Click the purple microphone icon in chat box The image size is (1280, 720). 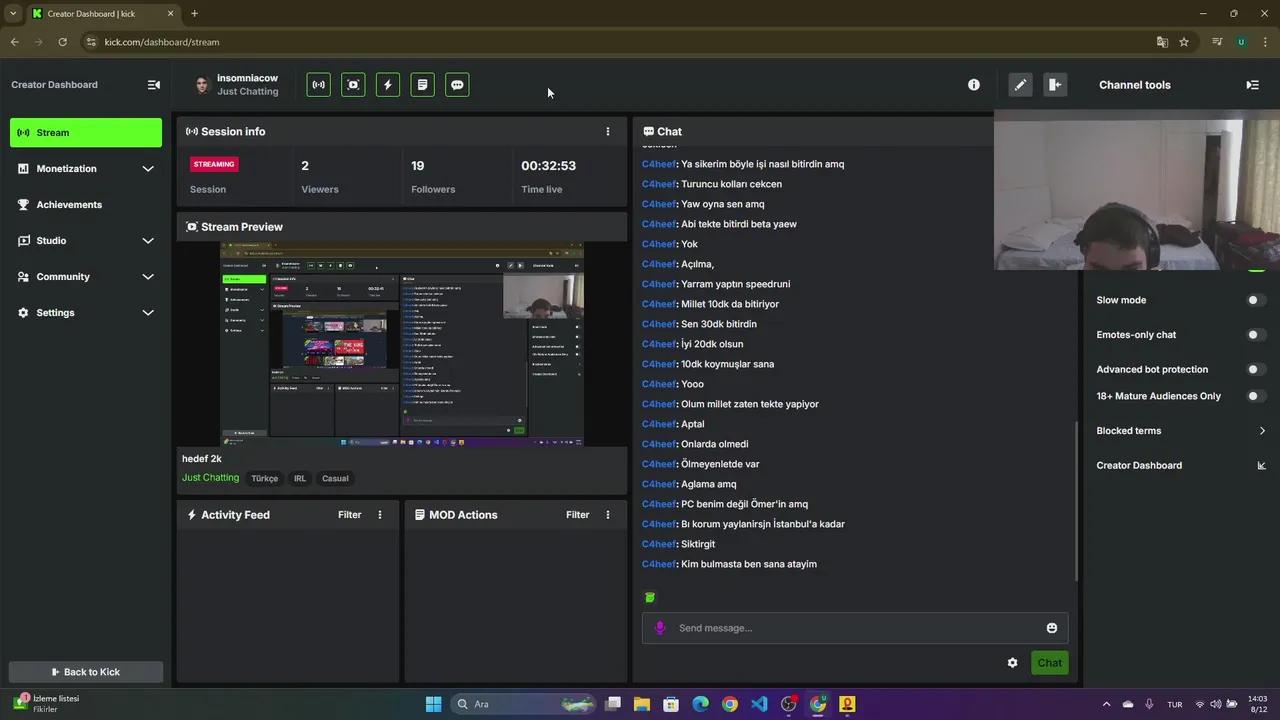[660, 628]
